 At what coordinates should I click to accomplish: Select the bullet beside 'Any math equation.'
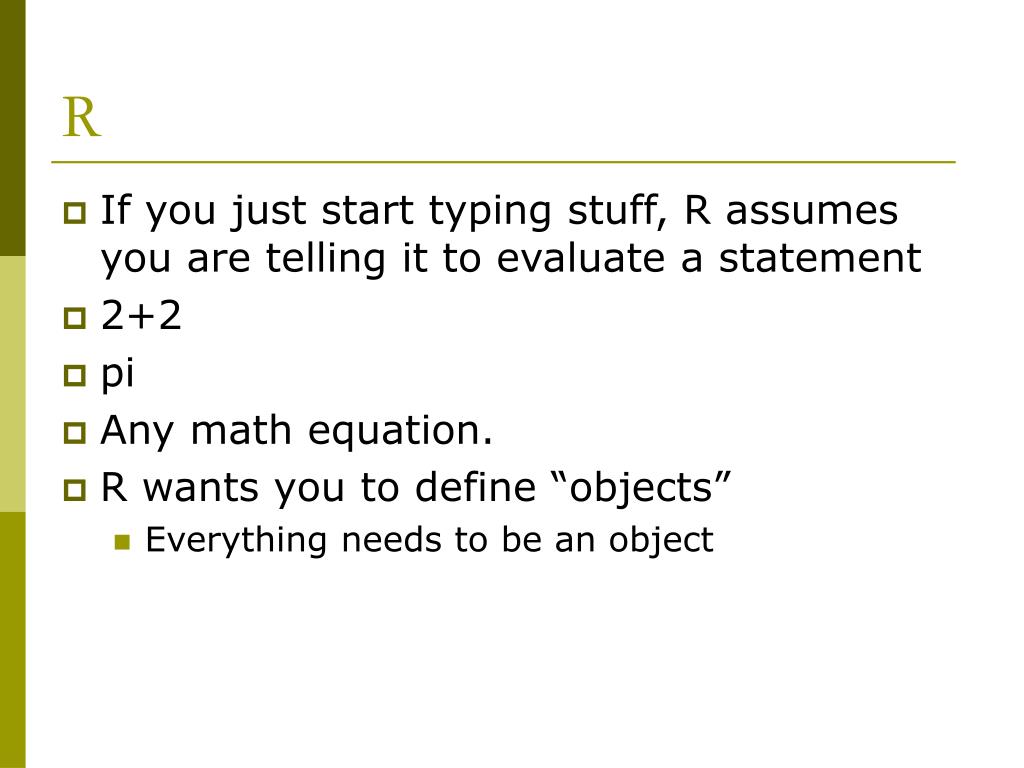74,432
